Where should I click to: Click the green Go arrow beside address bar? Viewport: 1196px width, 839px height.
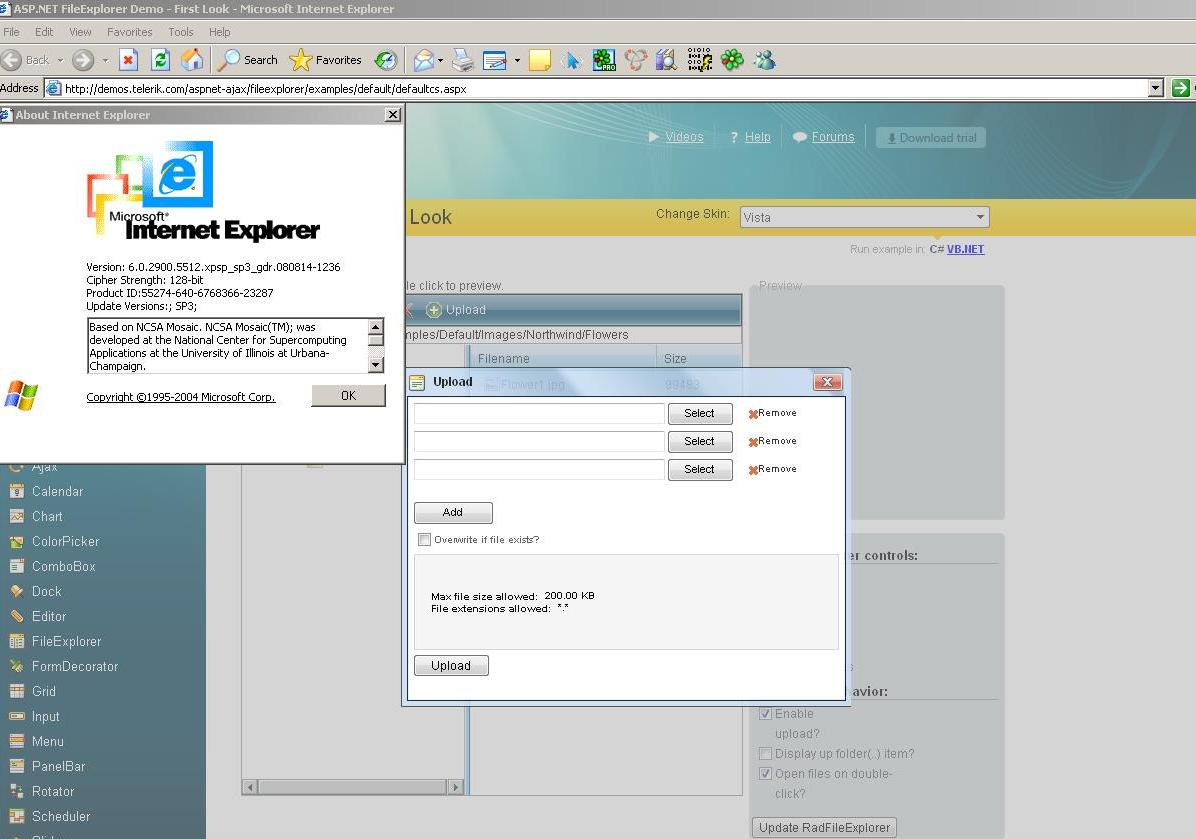(x=1181, y=88)
